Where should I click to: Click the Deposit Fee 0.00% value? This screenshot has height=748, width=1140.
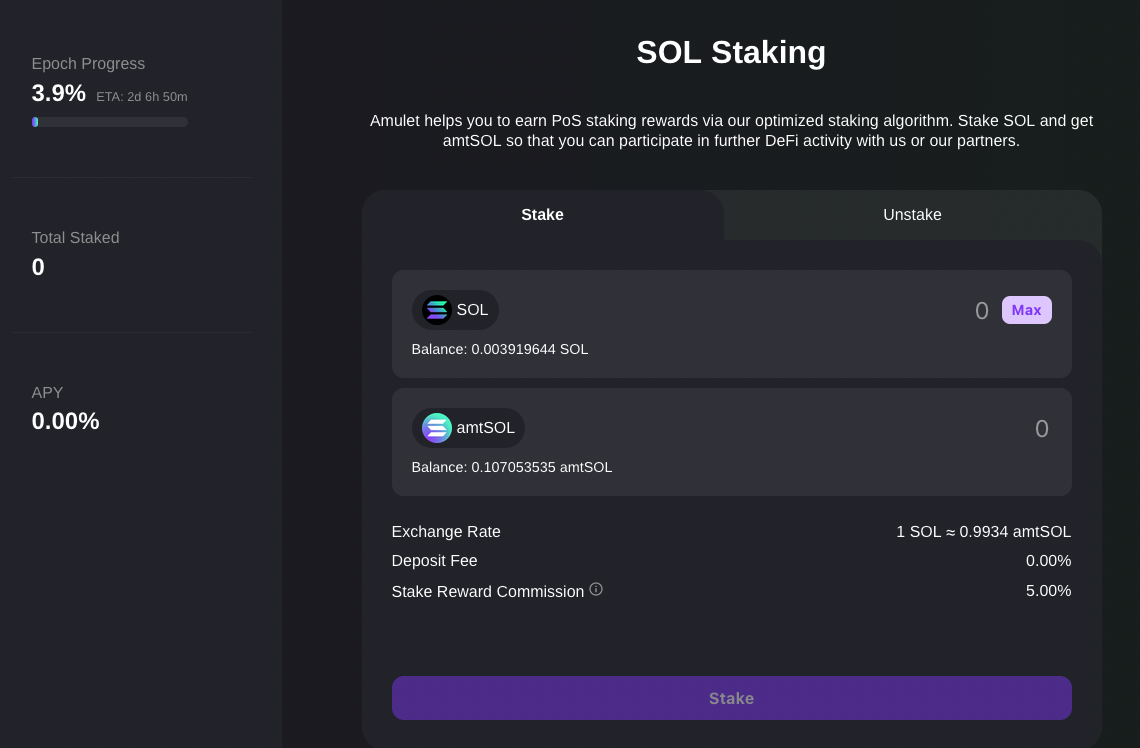1048,561
